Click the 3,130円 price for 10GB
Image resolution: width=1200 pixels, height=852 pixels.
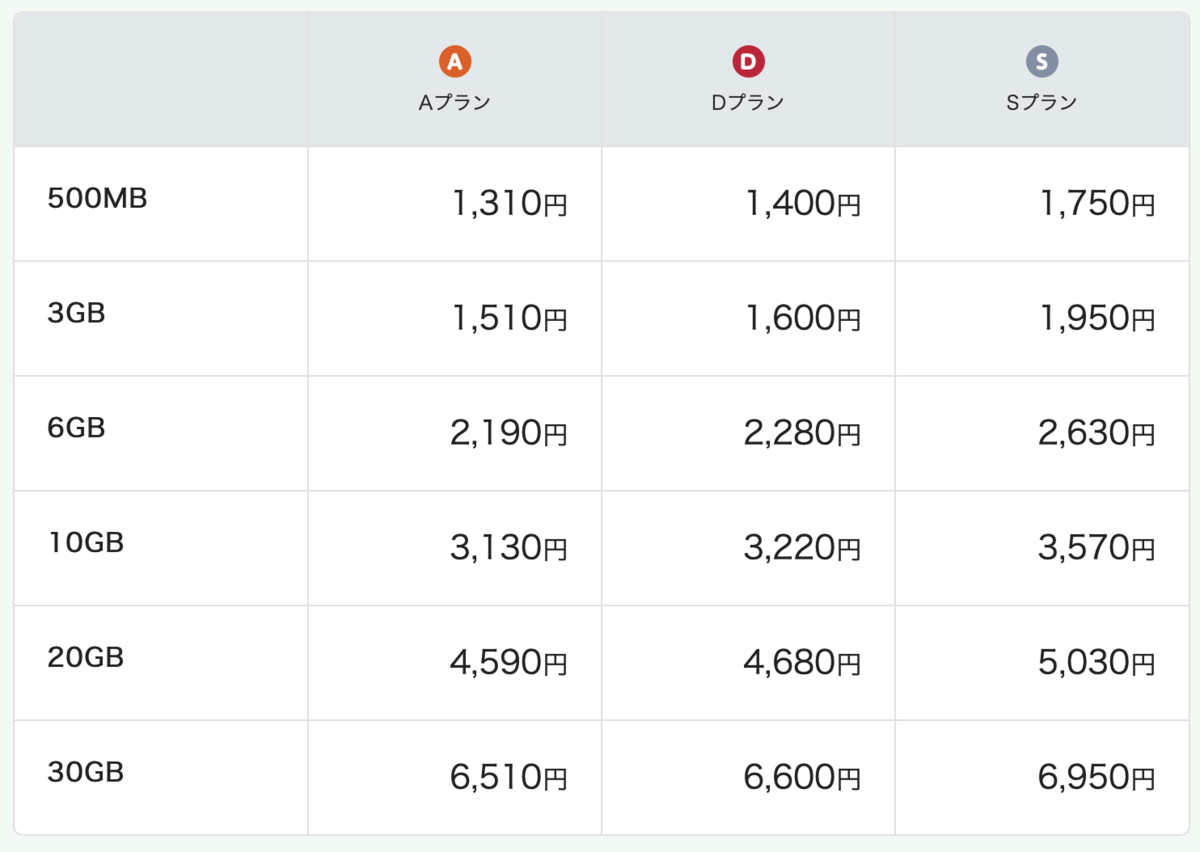(509, 548)
